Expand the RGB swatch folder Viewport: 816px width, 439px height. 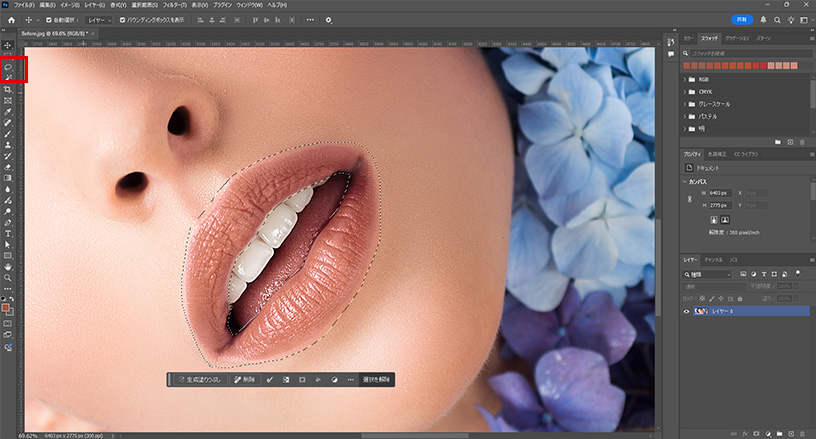(687, 78)
